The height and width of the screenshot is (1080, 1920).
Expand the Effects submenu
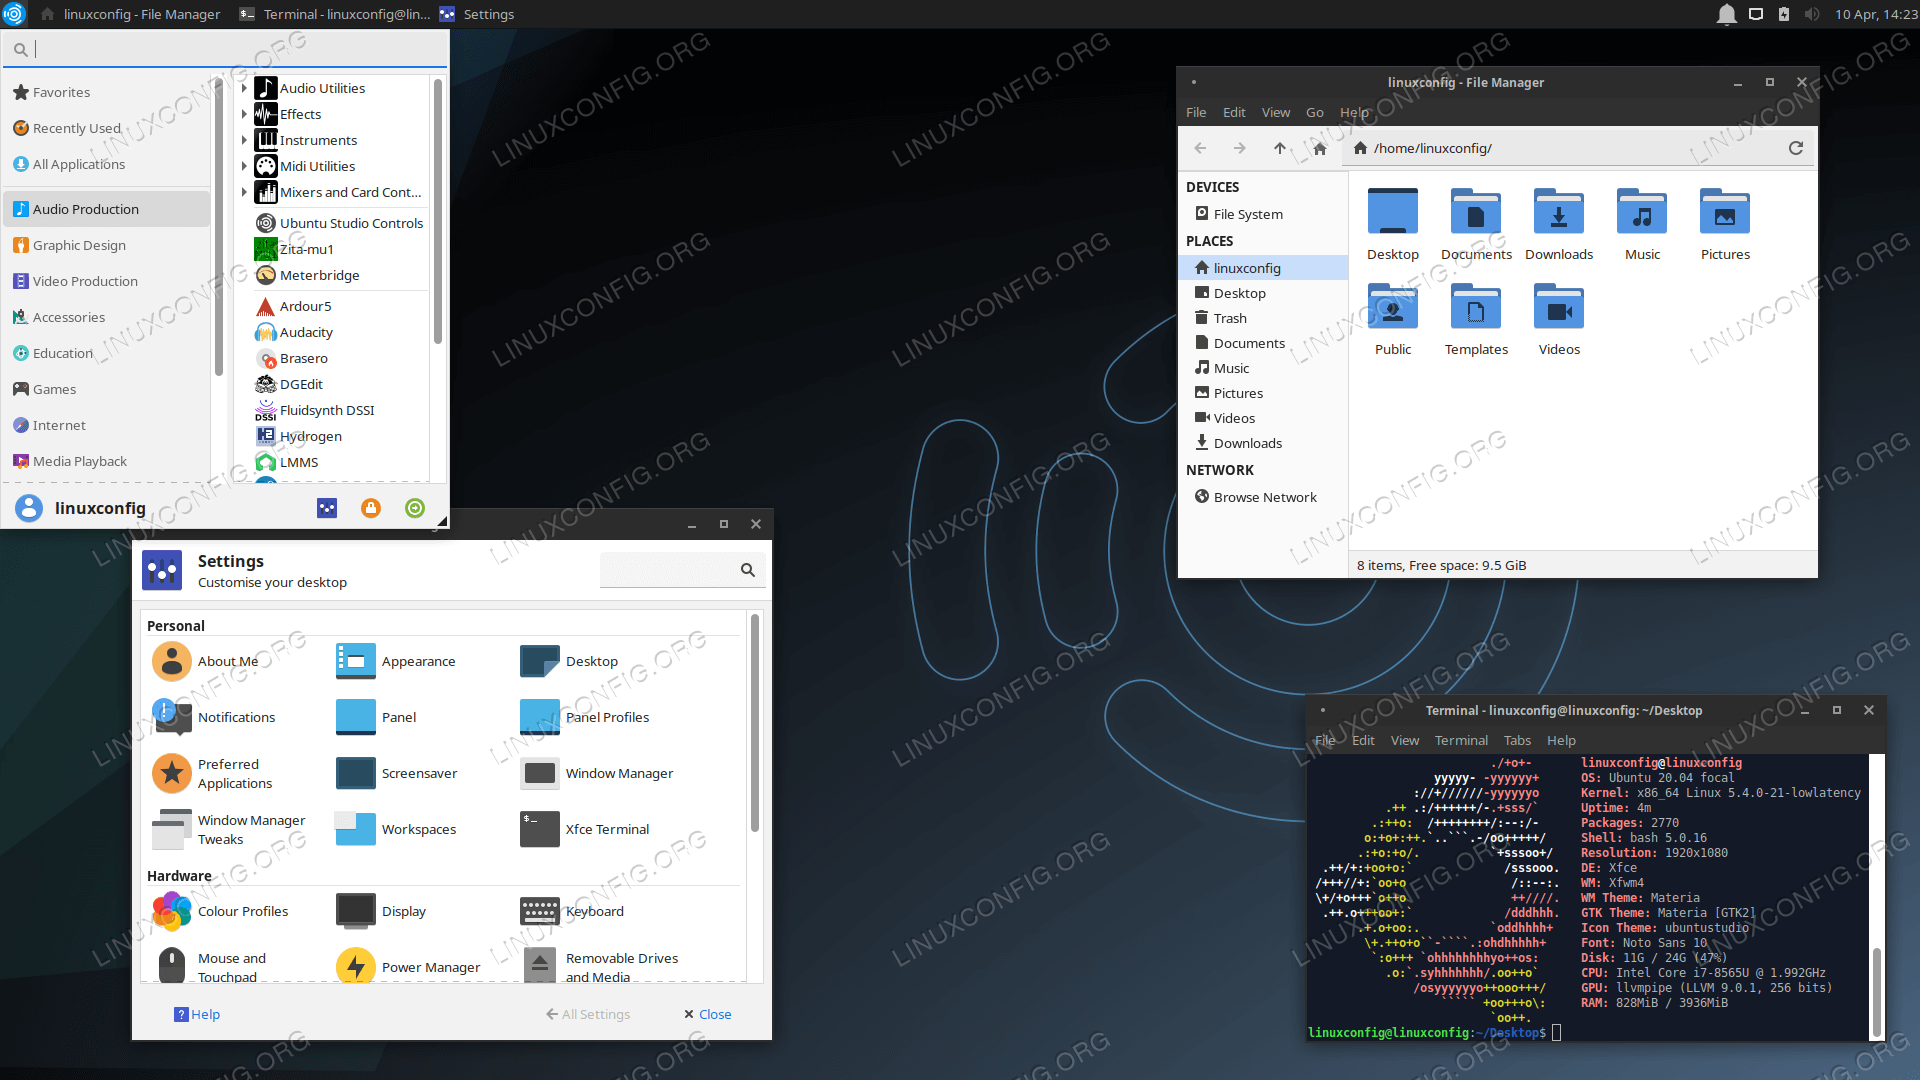coord(244,114)
